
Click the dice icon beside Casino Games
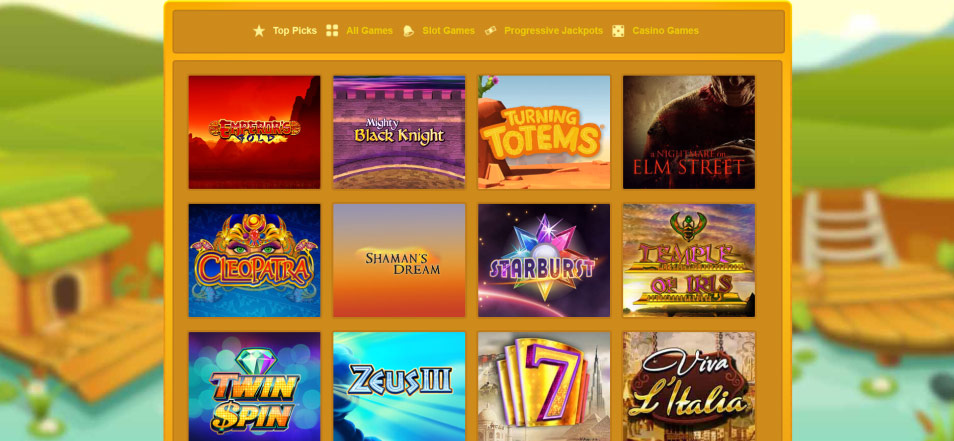(x=618, y=30)
